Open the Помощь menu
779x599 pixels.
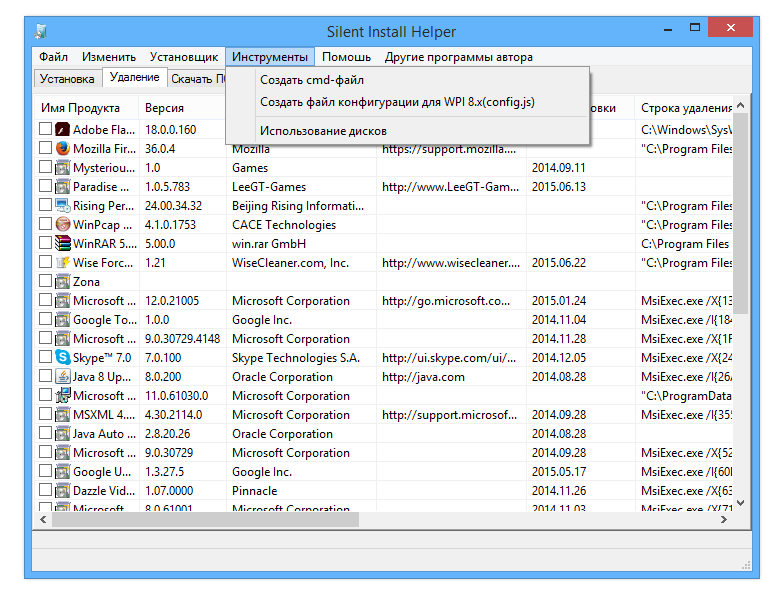click(x=346, y=57)
